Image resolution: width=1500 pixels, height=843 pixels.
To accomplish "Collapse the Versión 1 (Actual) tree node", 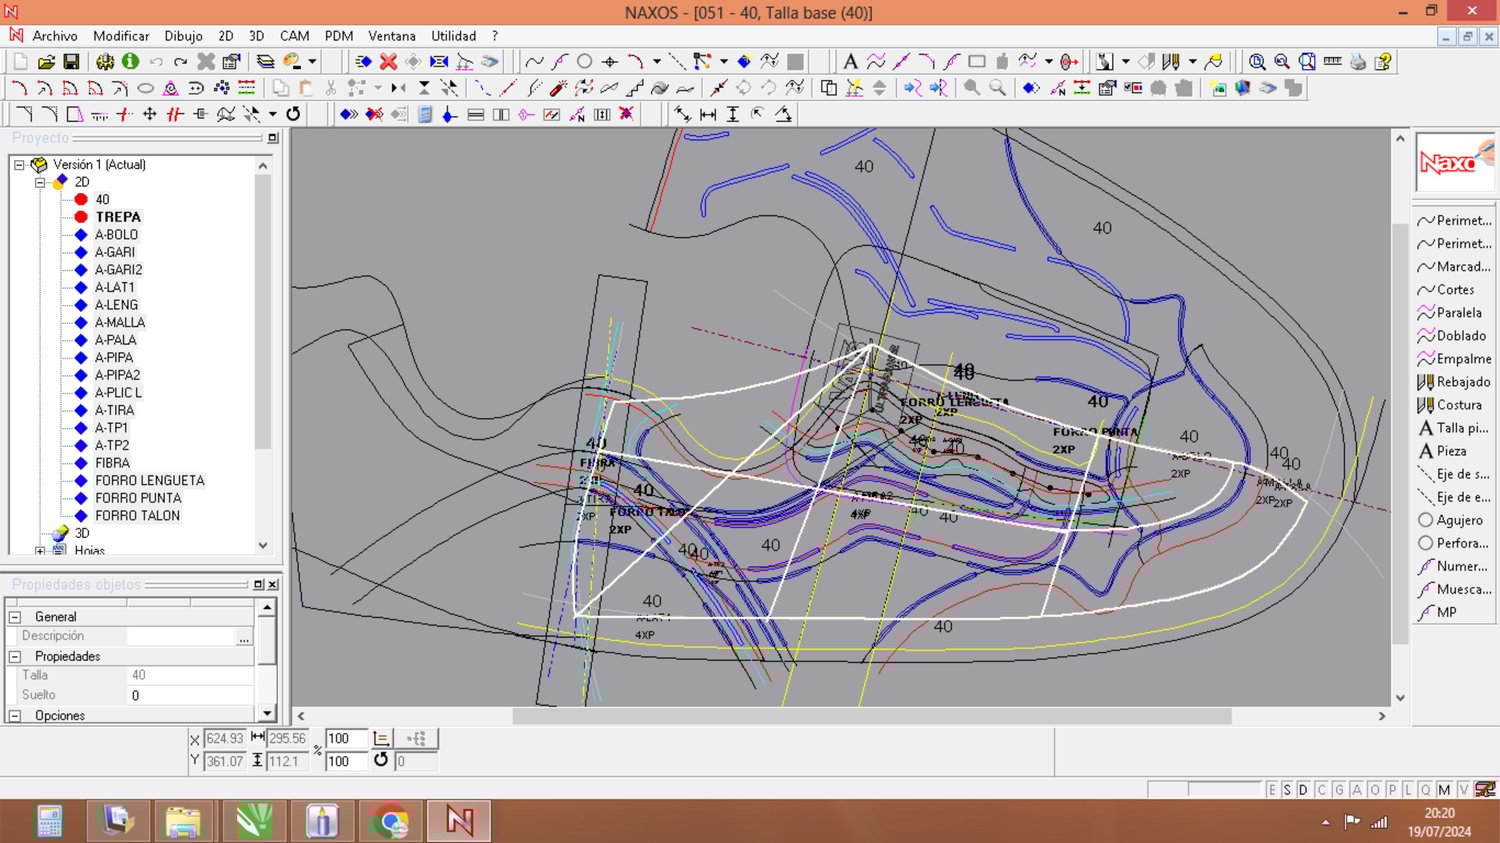I will 19,165.
